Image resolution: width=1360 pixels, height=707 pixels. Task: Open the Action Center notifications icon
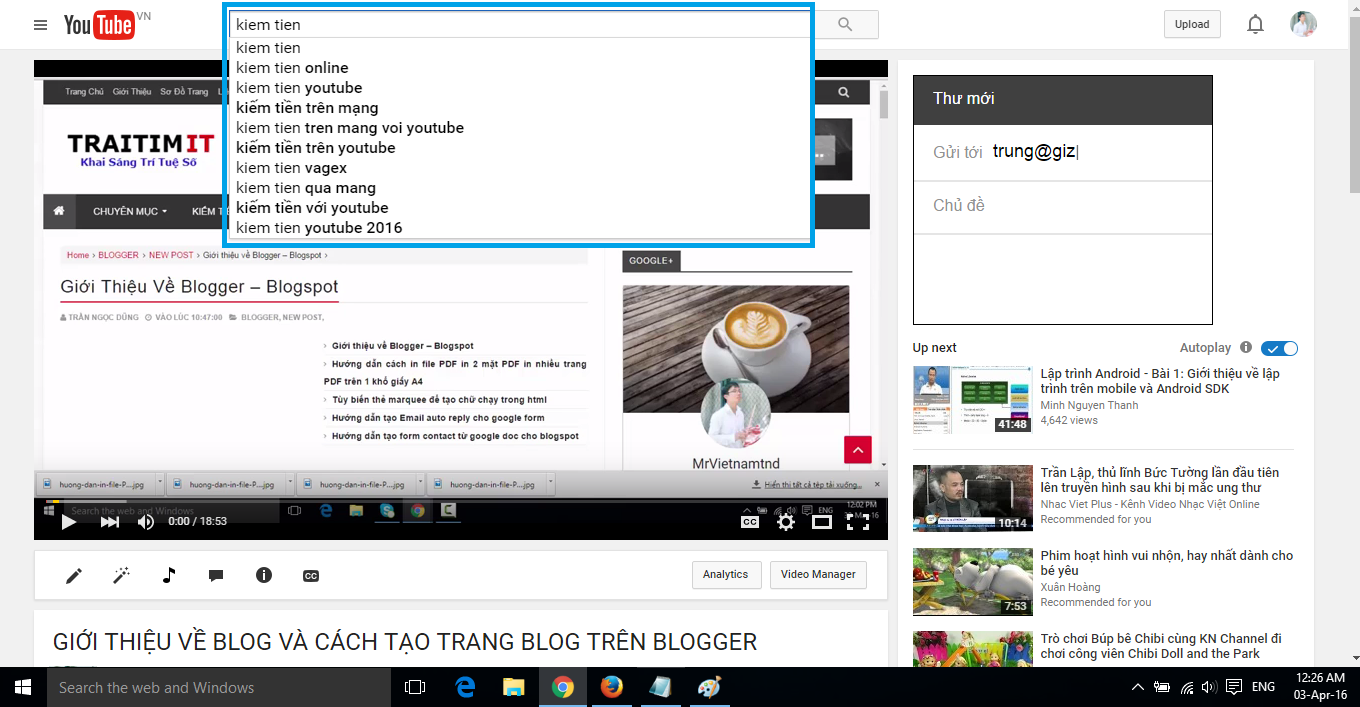1234,687
